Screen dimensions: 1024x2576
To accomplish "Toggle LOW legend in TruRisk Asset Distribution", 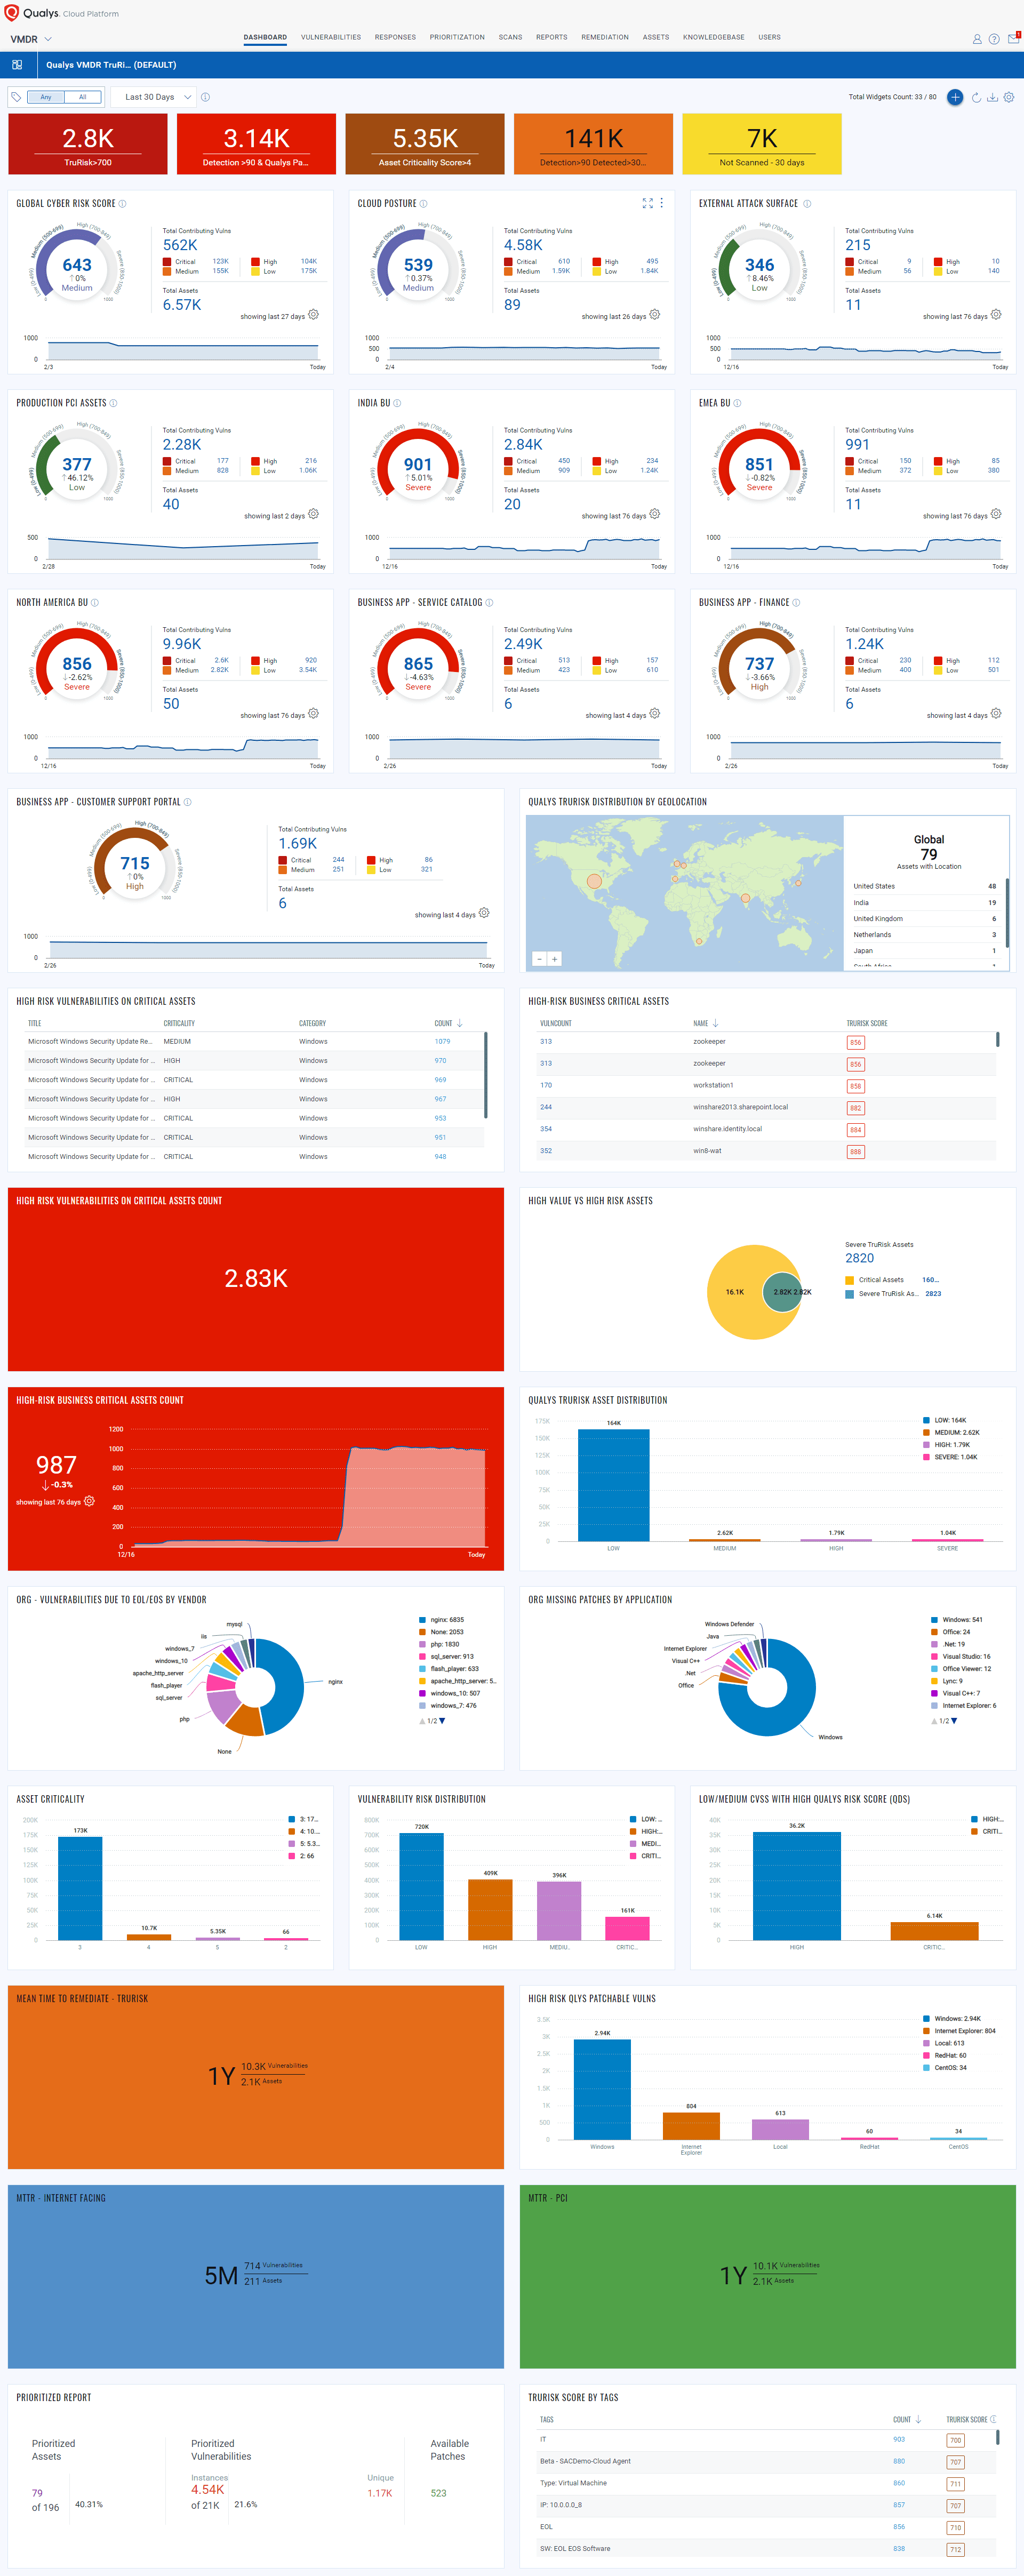I will pos(945,1420).
